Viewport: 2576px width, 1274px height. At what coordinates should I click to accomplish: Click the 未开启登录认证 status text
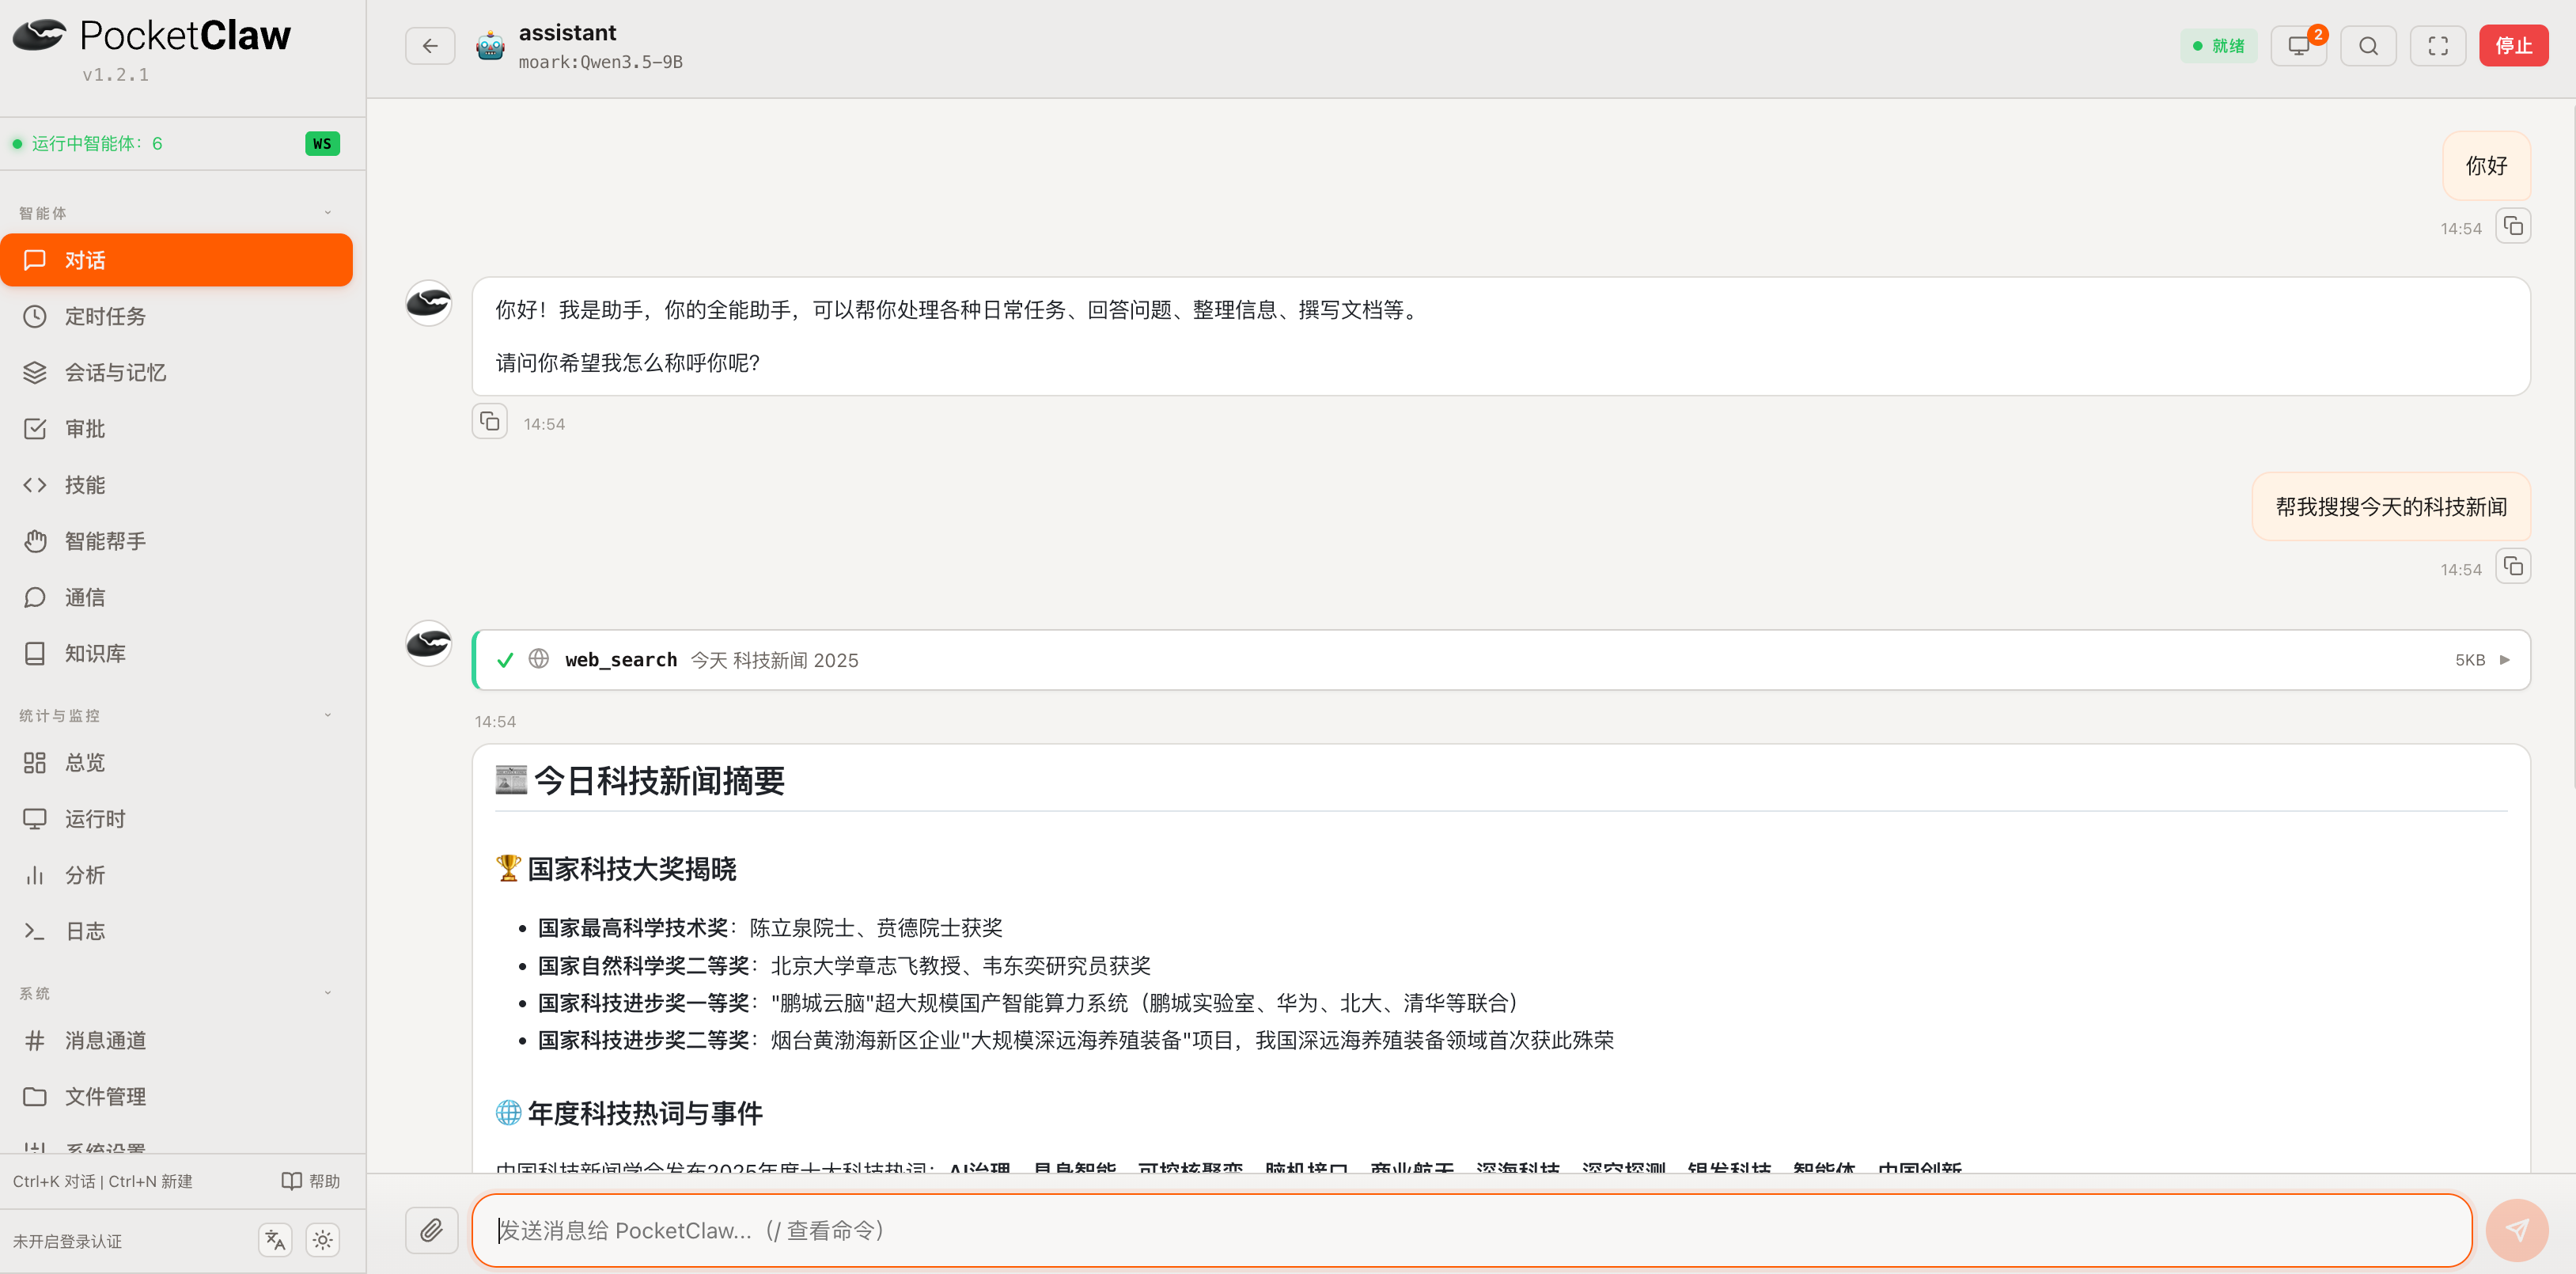pos(67,1241)
